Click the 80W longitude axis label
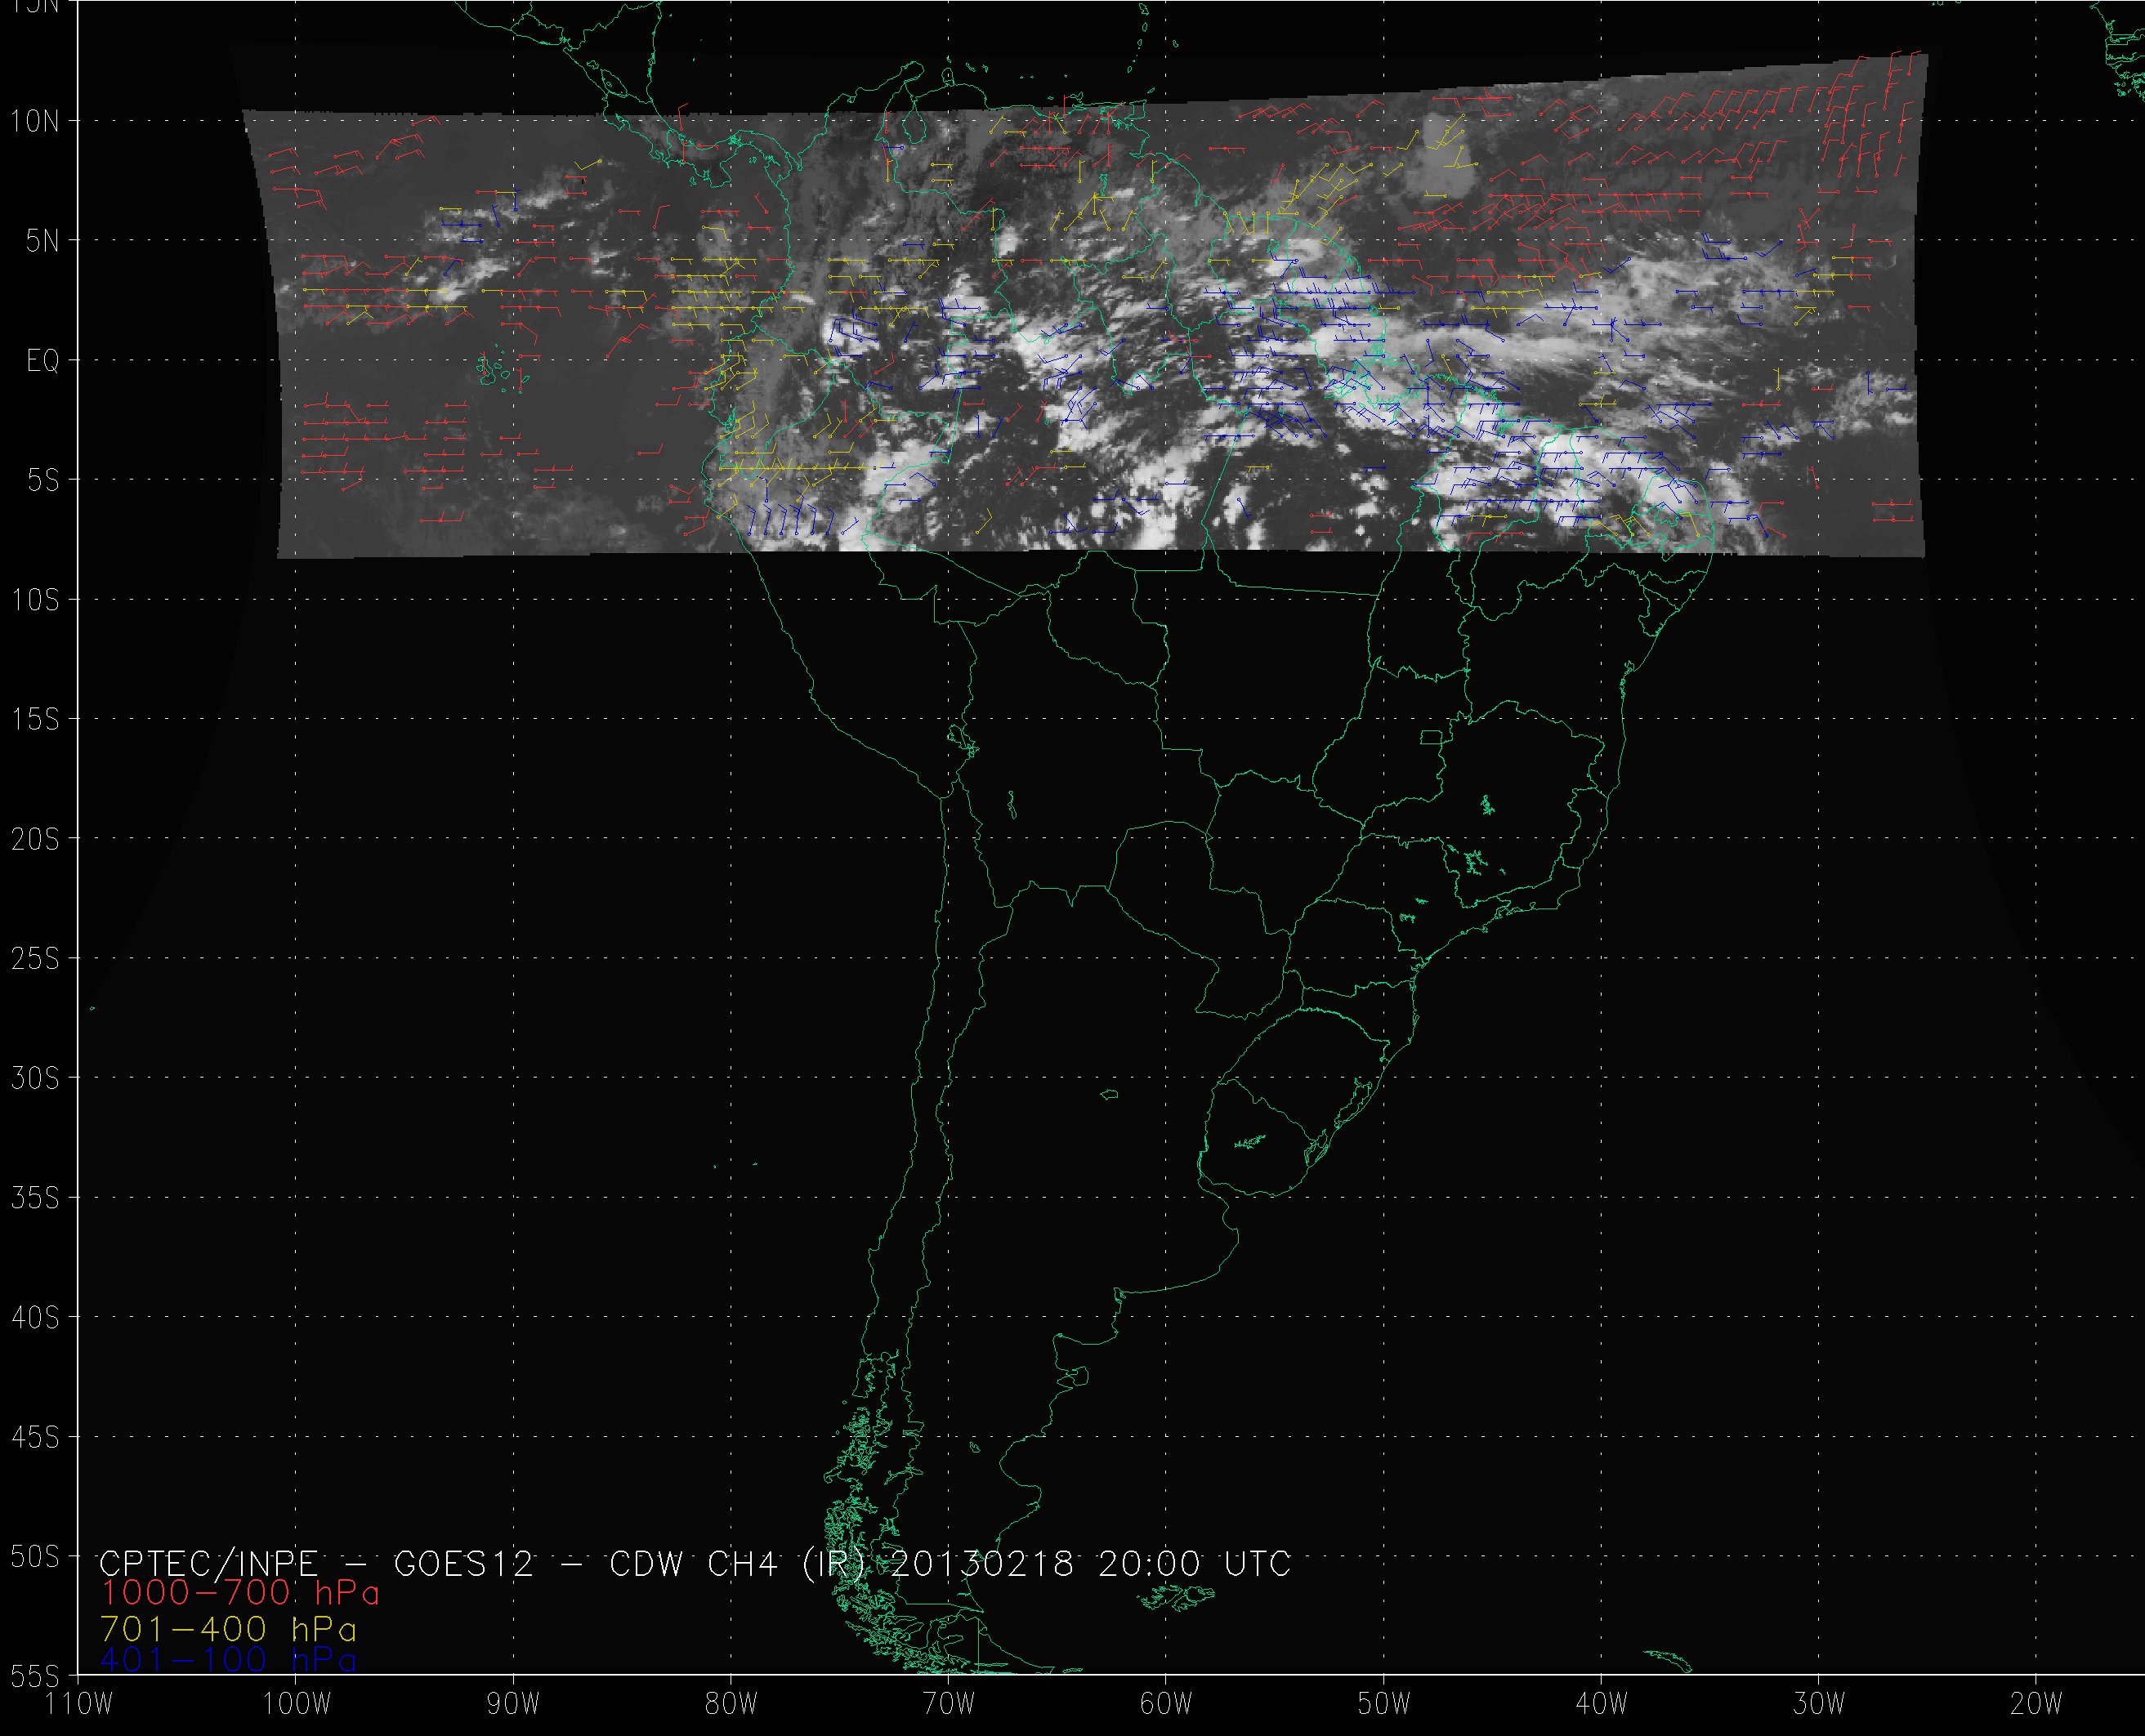 pos(731,1704)
